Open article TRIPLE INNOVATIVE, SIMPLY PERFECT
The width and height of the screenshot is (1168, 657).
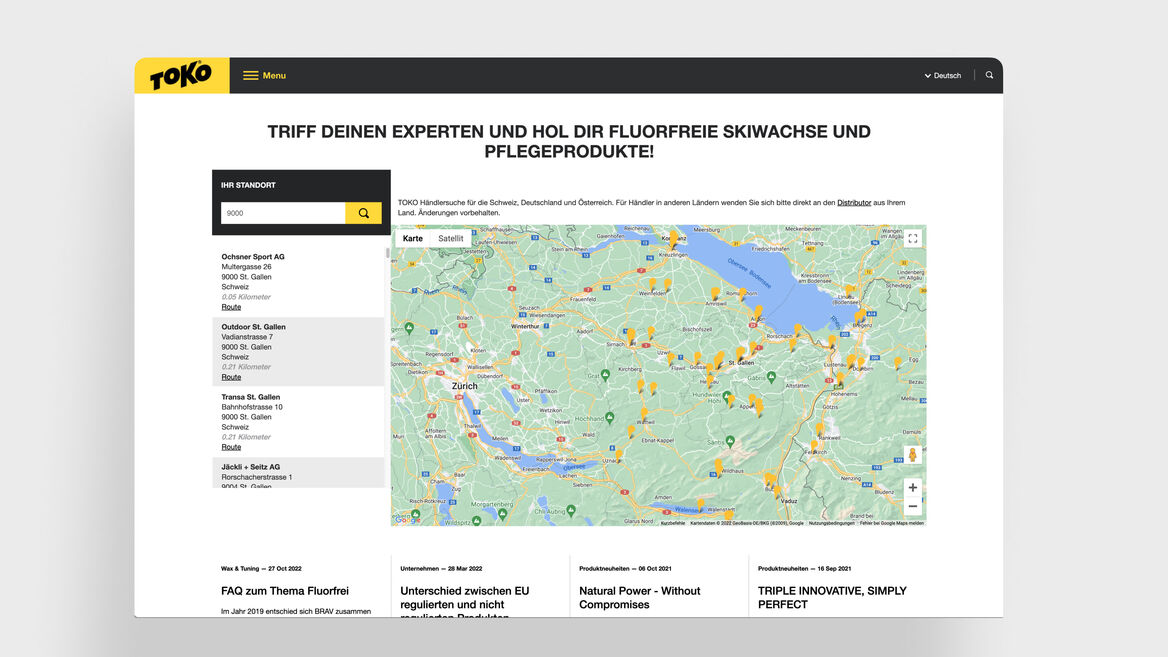832,597
